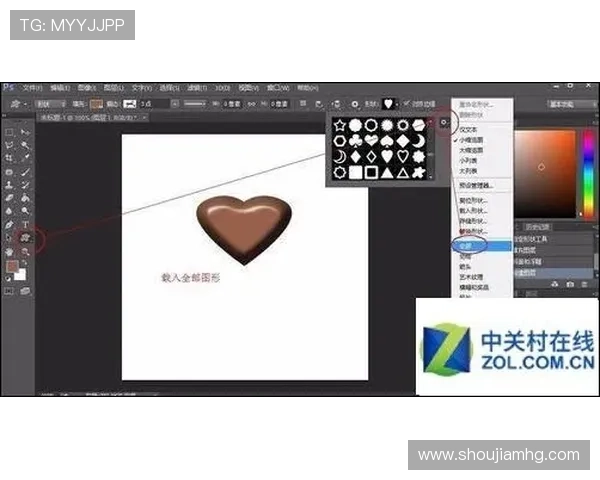Select the Custom Shape tool in toolbox
The height and width of the screenshot is (480, 600).
[x=25, y=238]
